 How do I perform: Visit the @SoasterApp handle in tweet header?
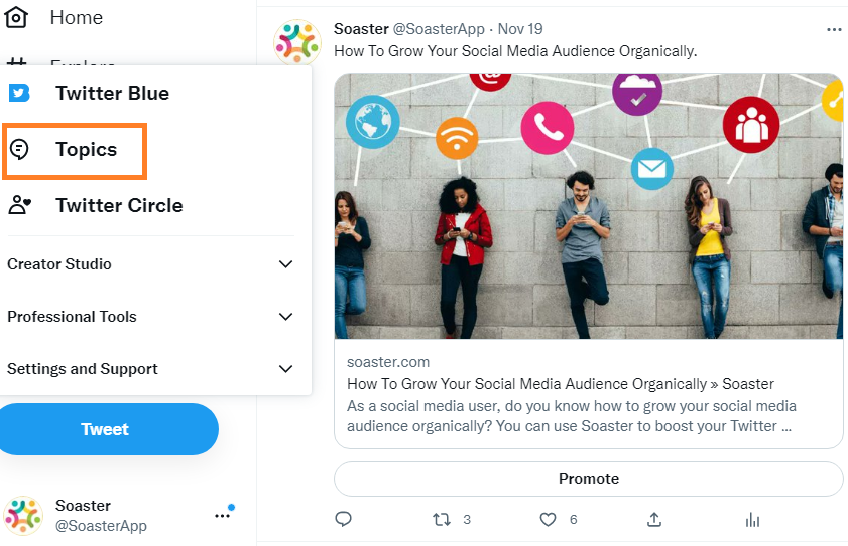click(x=438, y=29)
